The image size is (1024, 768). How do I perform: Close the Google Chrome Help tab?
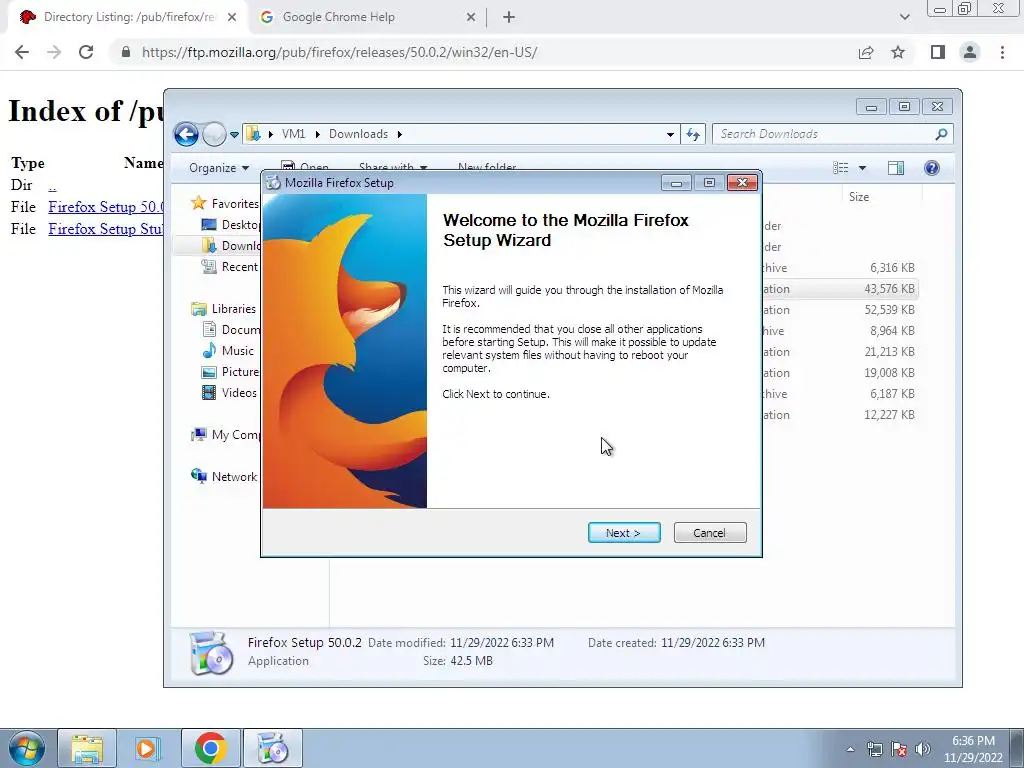471,17
